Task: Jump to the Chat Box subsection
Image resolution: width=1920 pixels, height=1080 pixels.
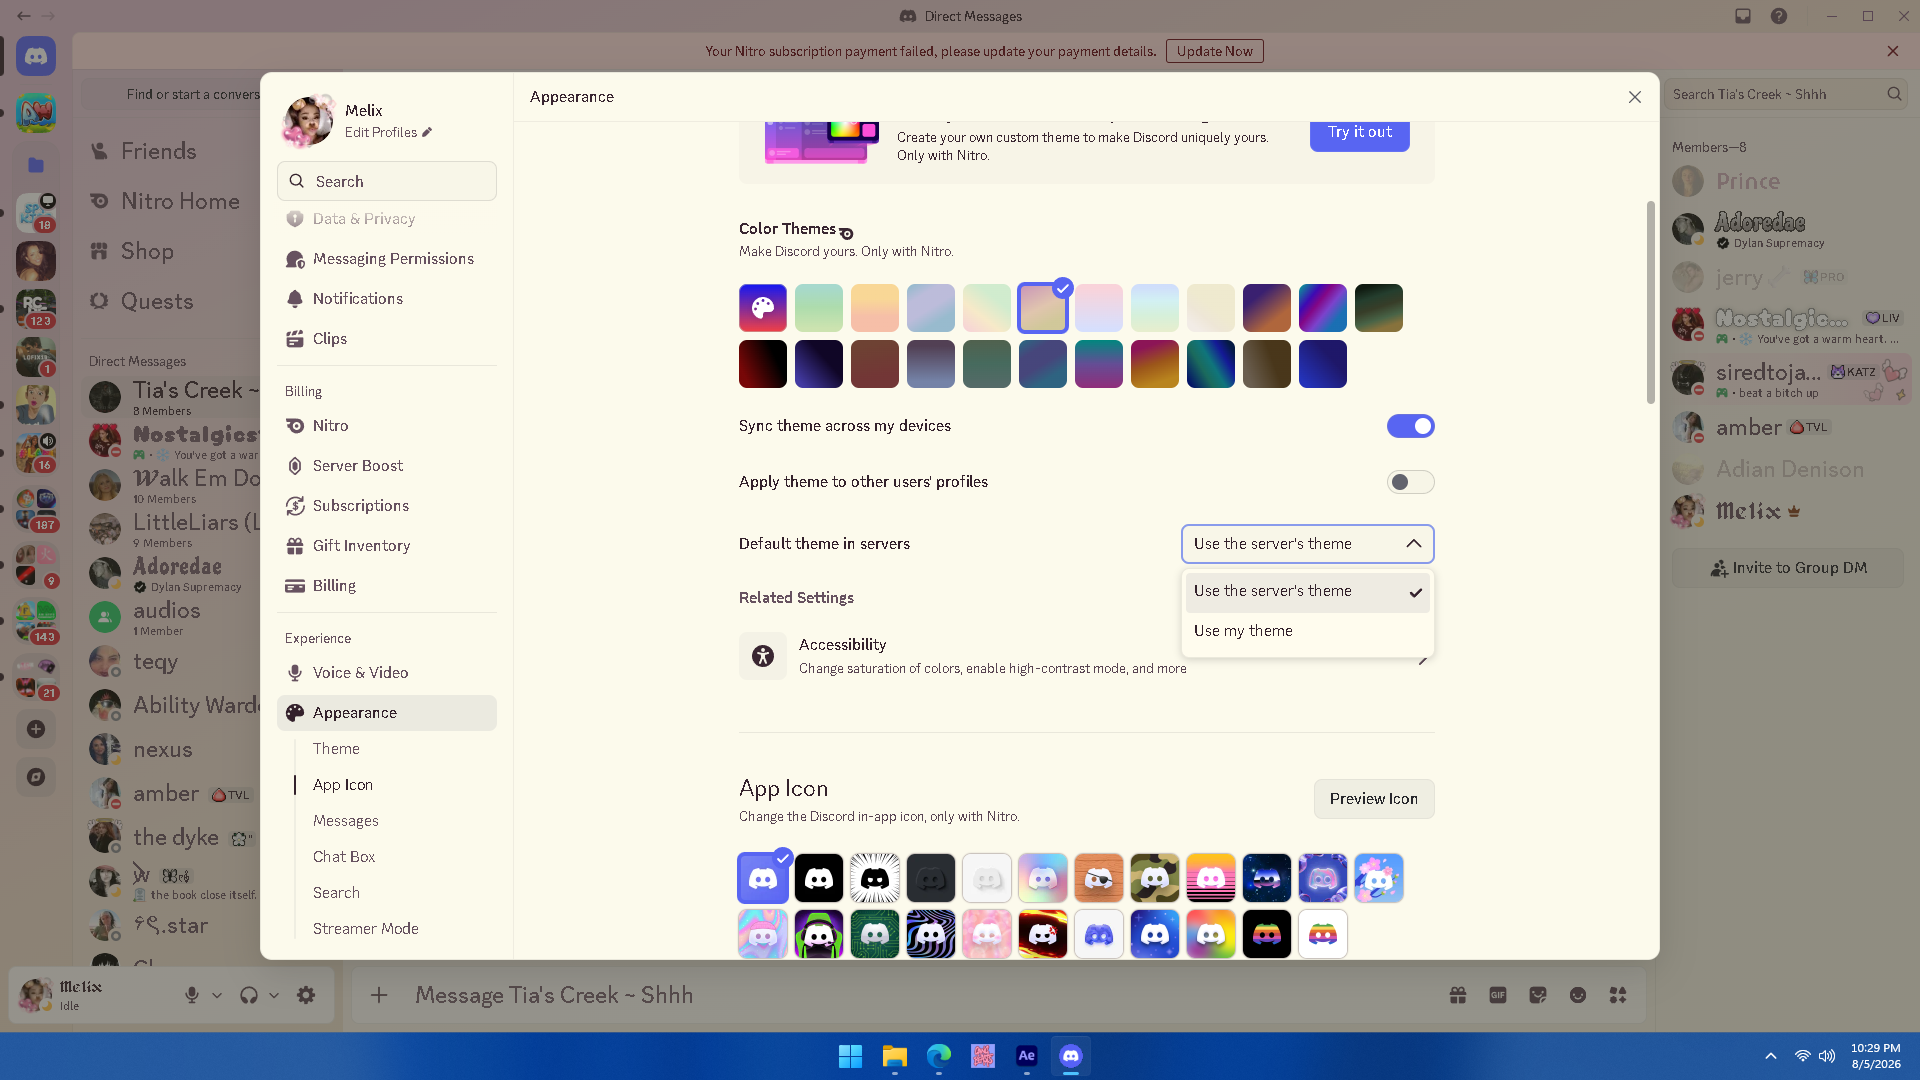Action: (x=344, y=857)
